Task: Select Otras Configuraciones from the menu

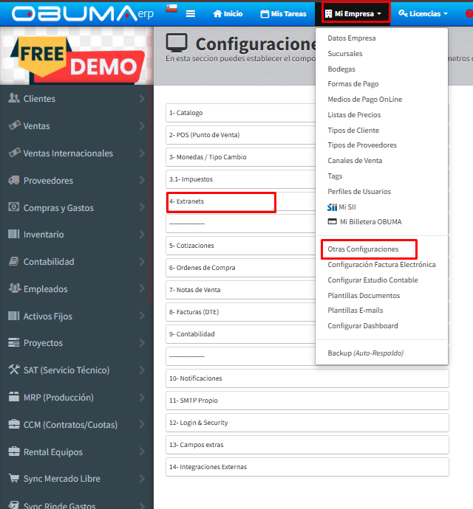Action: pyautogui.click(x=363, y=249)
